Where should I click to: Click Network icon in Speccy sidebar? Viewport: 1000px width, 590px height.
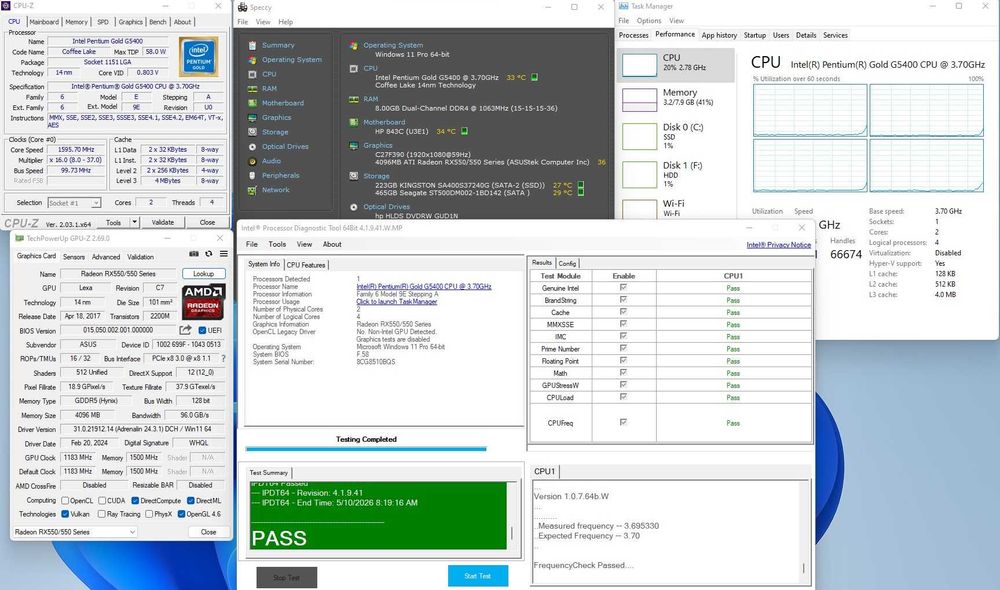[253, 190]
